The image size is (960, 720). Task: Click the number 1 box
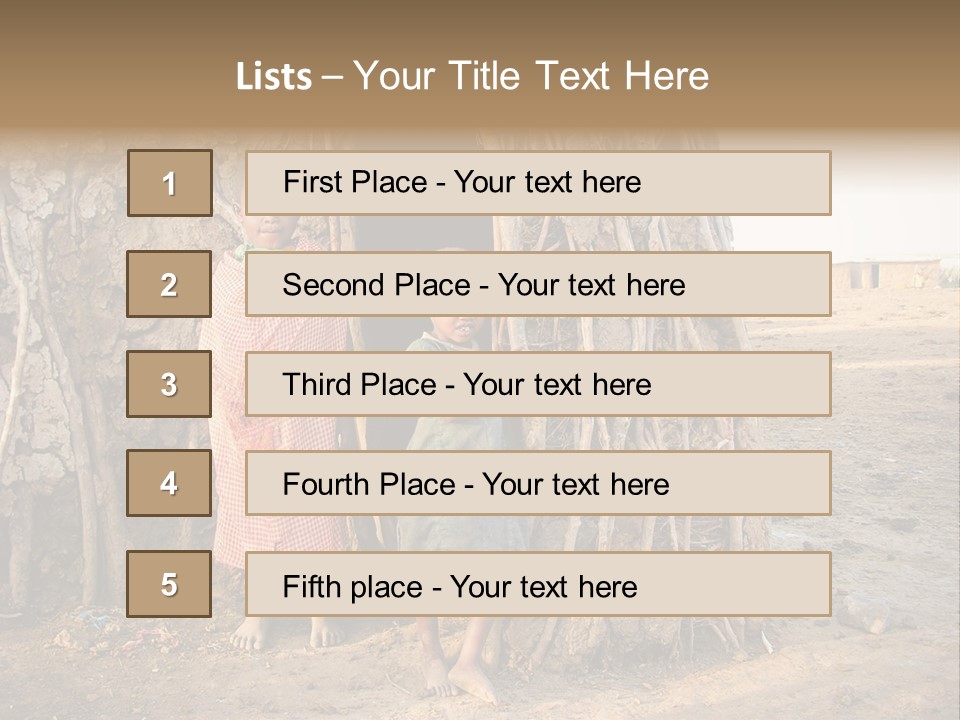170,183
